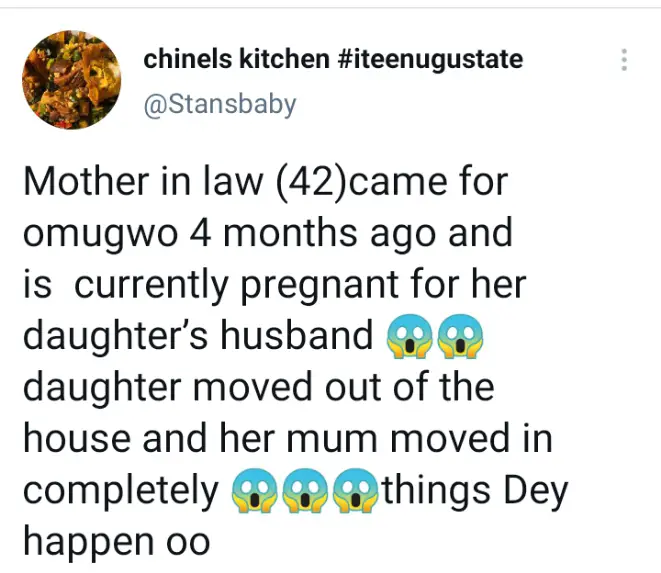This screenshot has height=573, width=661.
Task: Open the #iteenugustate hashtag
Action: [430, 59]
